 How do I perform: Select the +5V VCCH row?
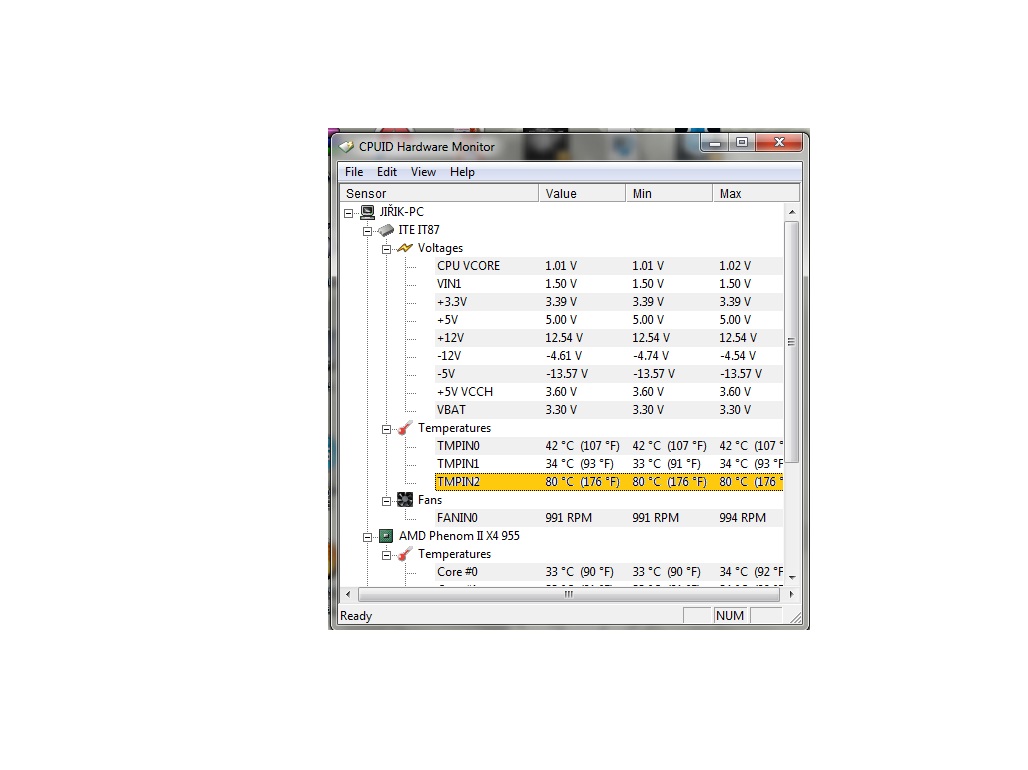click(x=609, y=392)
